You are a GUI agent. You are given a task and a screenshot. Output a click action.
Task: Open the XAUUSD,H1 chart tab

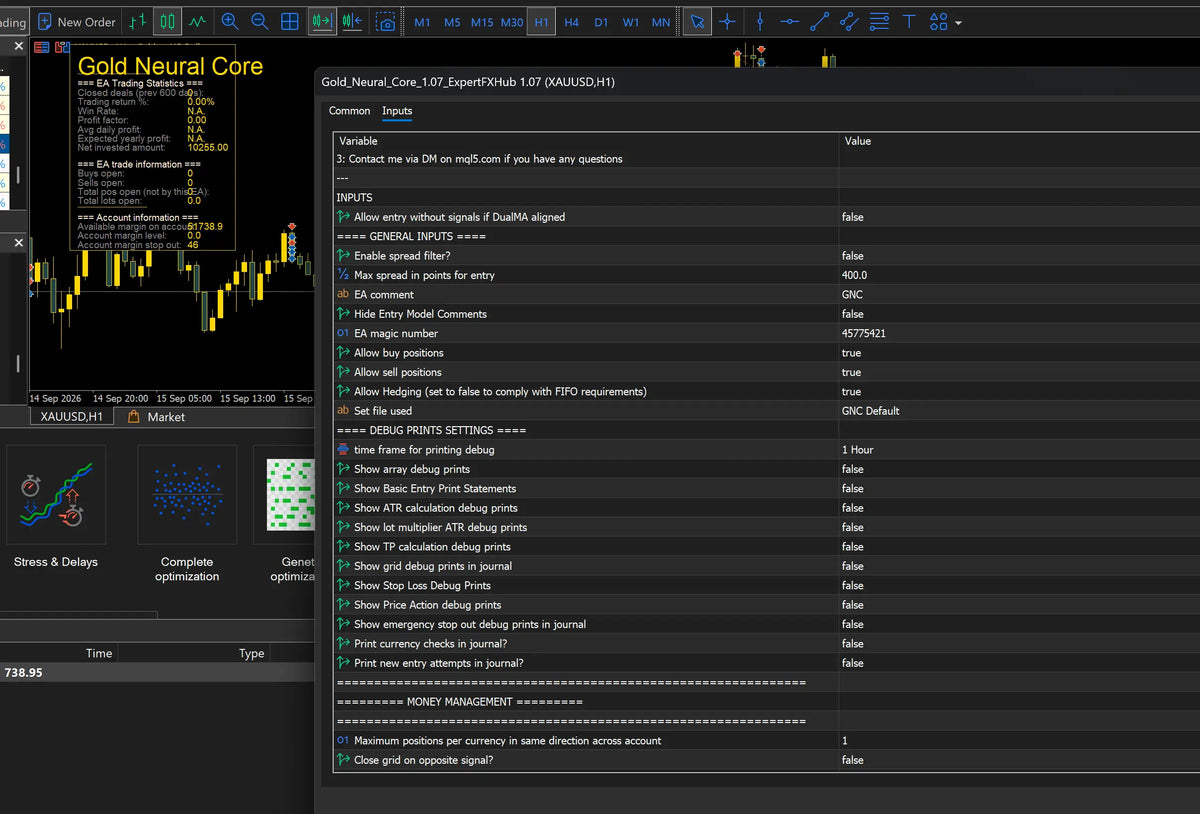[x=71, y=417]
